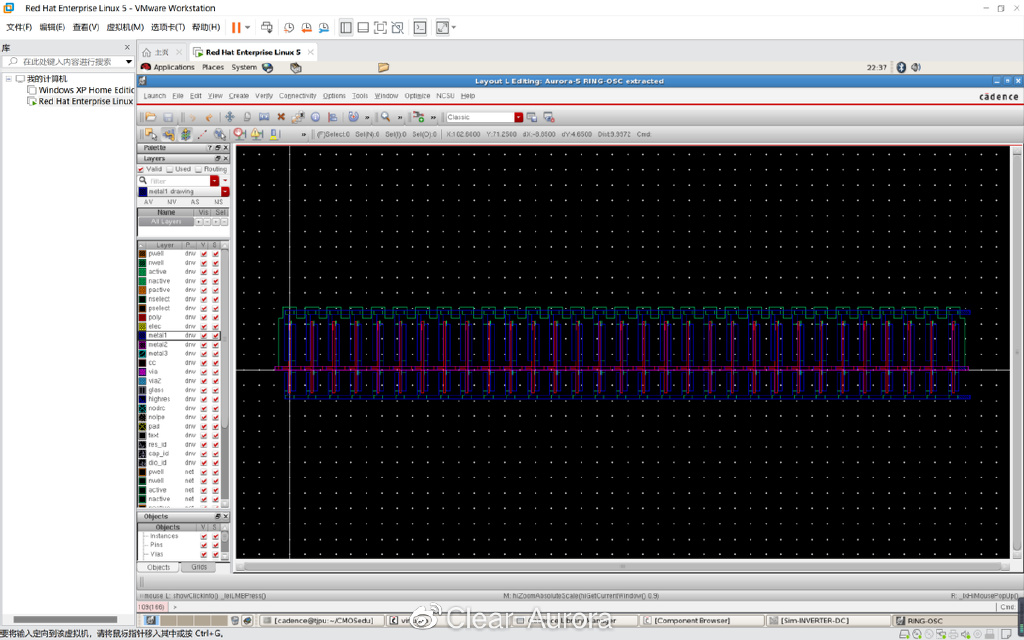
Task: Click the pactive orange color swatch
Action: 142,290
